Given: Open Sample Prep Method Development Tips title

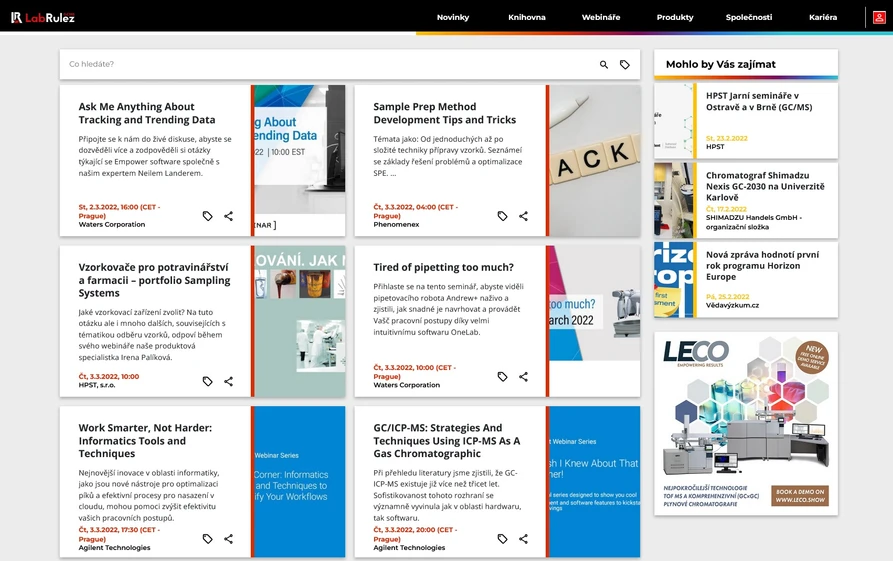Looking at the screenshot, I should coord(445,113).
